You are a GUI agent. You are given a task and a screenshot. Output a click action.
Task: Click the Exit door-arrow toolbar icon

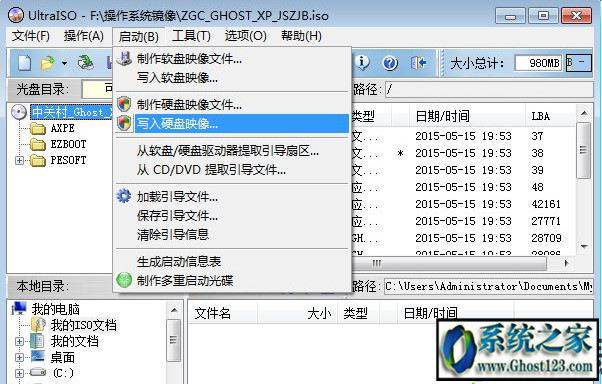coord(418,63)
